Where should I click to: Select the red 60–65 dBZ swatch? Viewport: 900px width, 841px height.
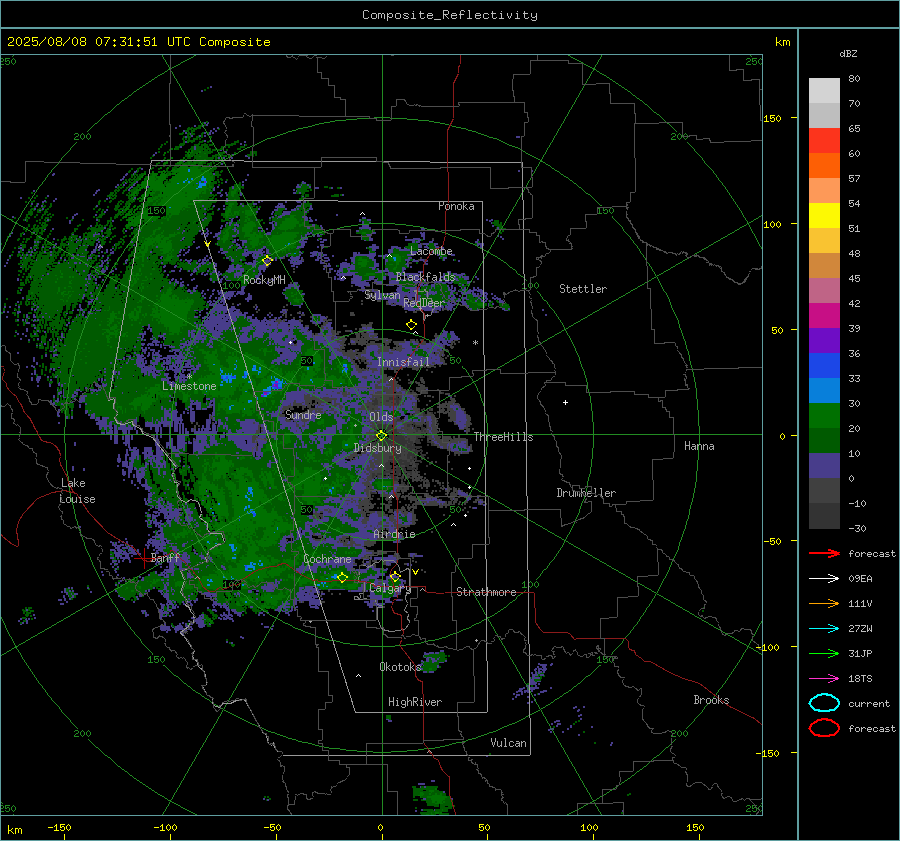[824, 141]
